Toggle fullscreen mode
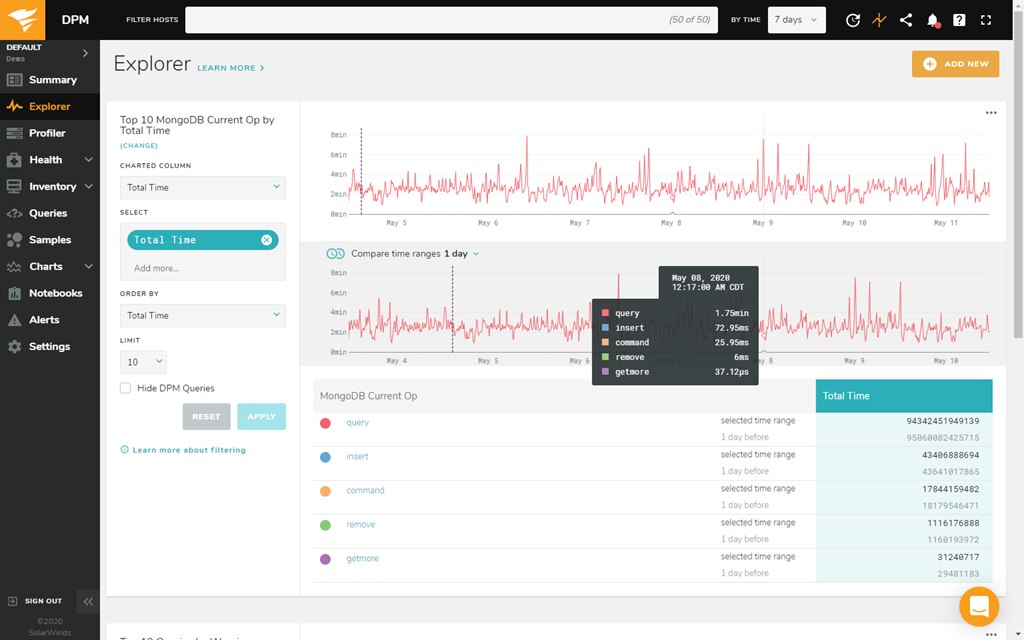This screenshot has width=1024, height=640. (985, 19)
